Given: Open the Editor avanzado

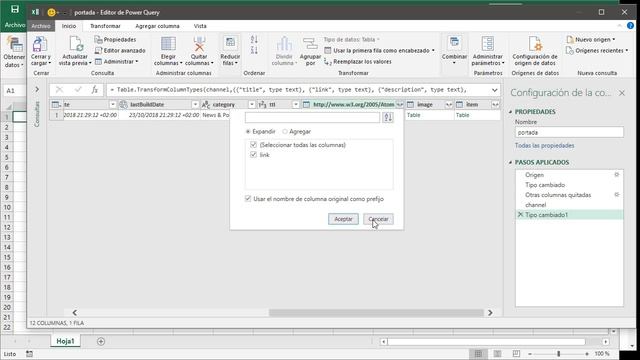Looking at the screenshot, I should [120, 51].
